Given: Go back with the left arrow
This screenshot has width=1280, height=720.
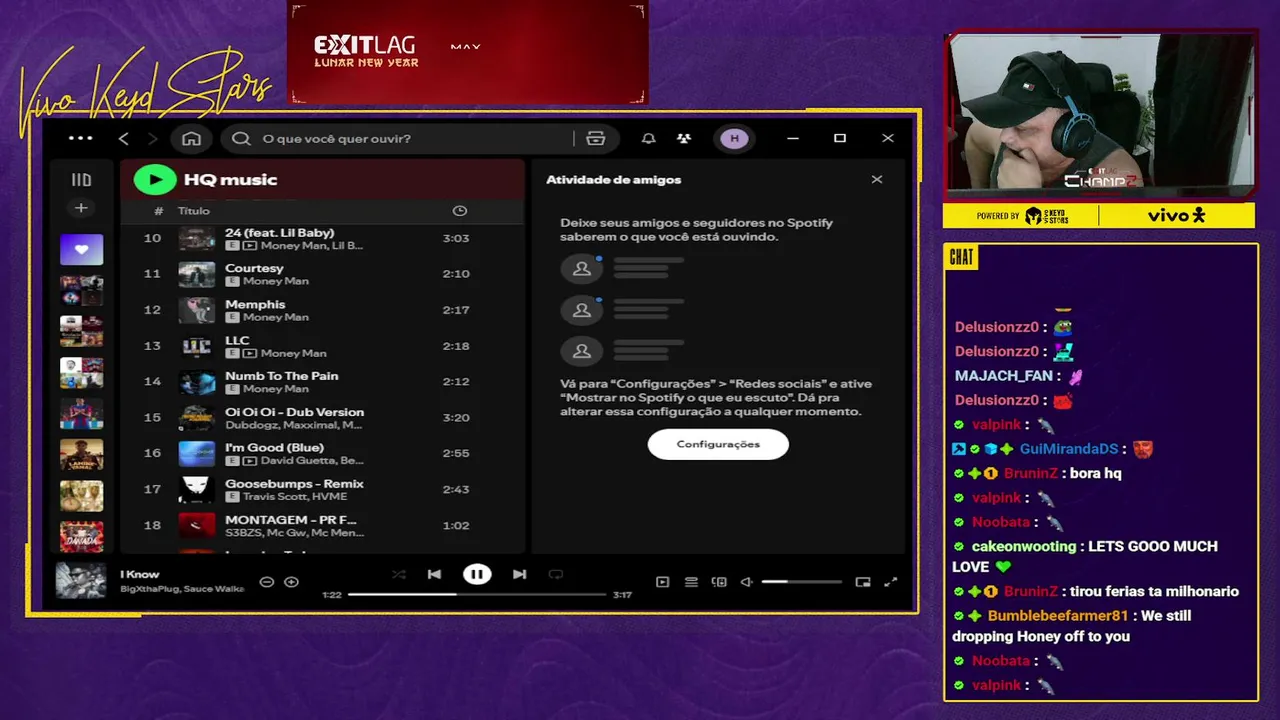Looking at the screenshot, I should click(124, 138).
